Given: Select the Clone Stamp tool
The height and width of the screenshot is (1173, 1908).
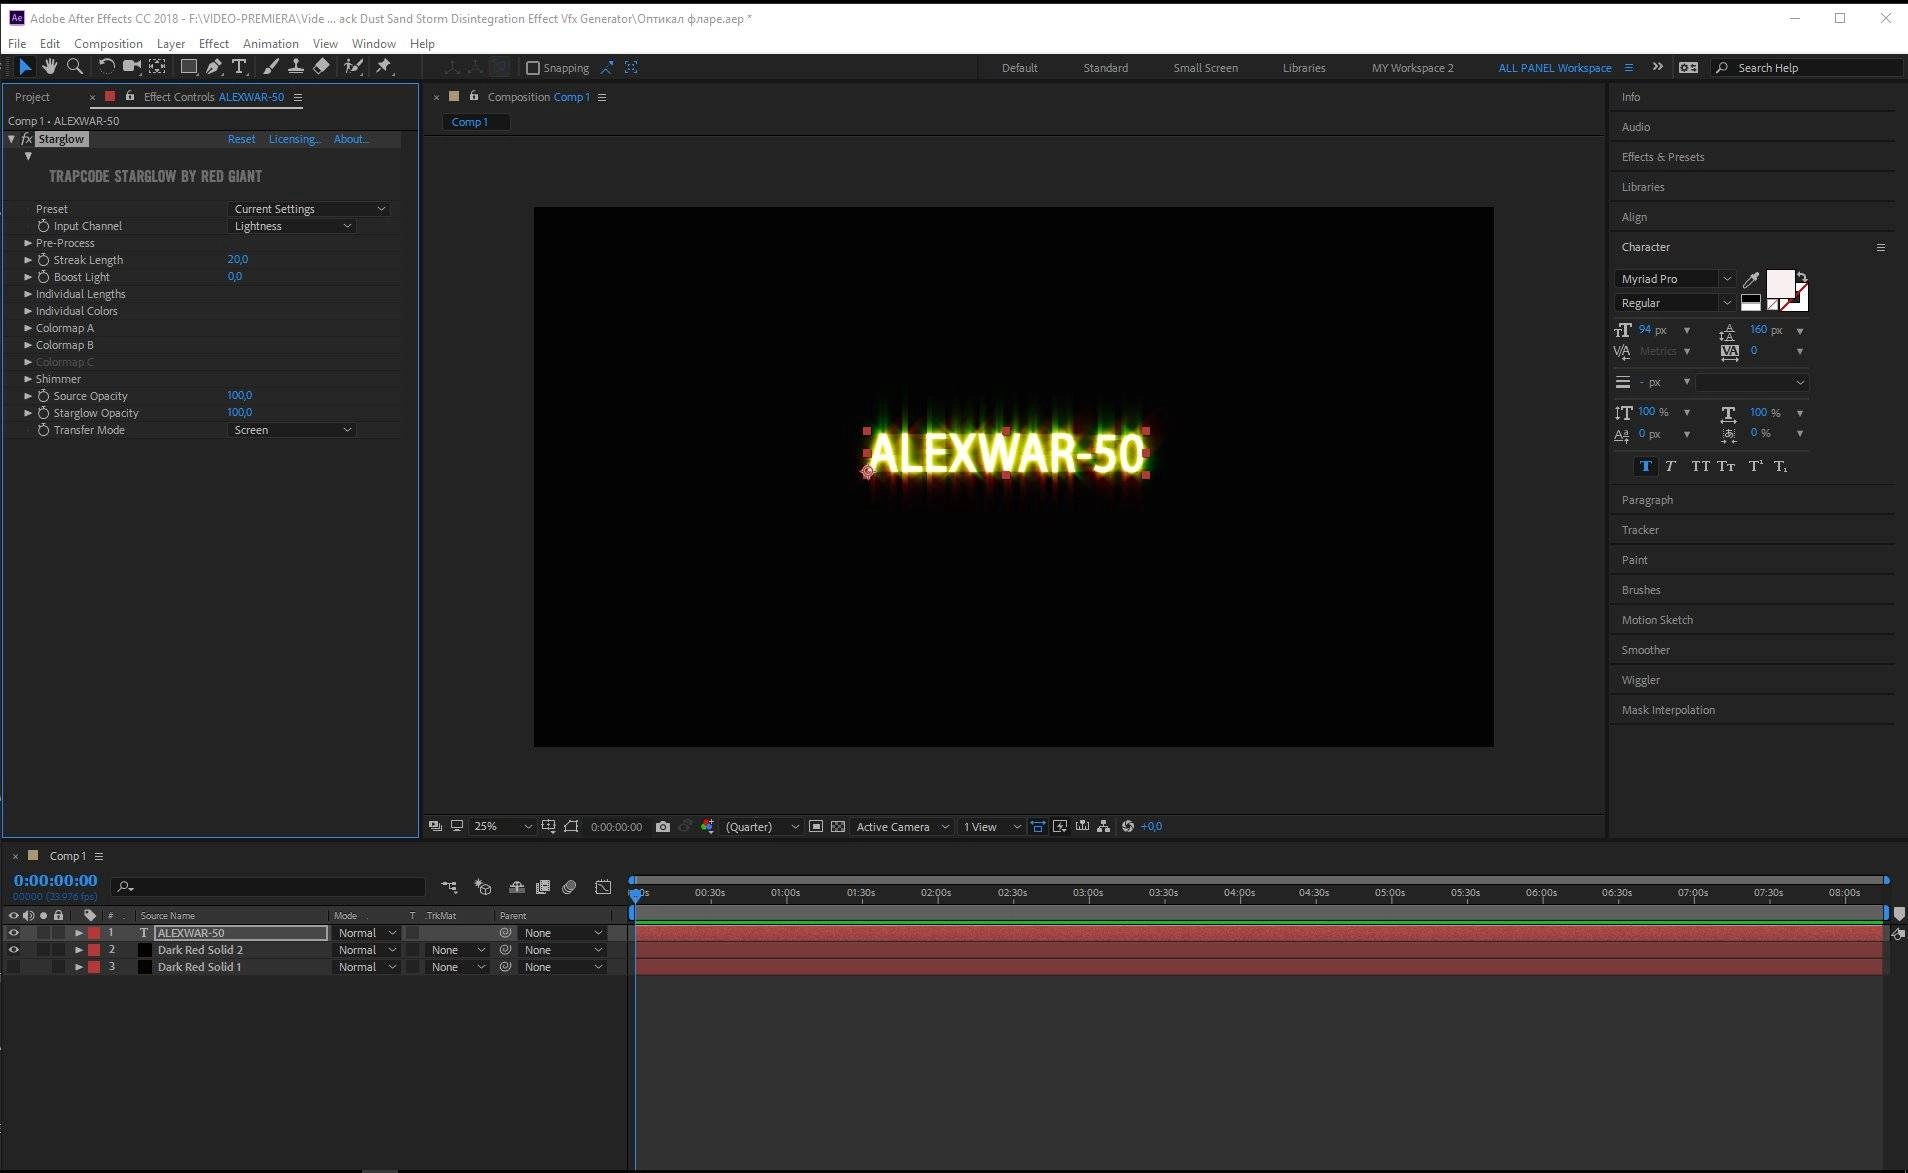Looking at the screenshot, I should (296, 67).
